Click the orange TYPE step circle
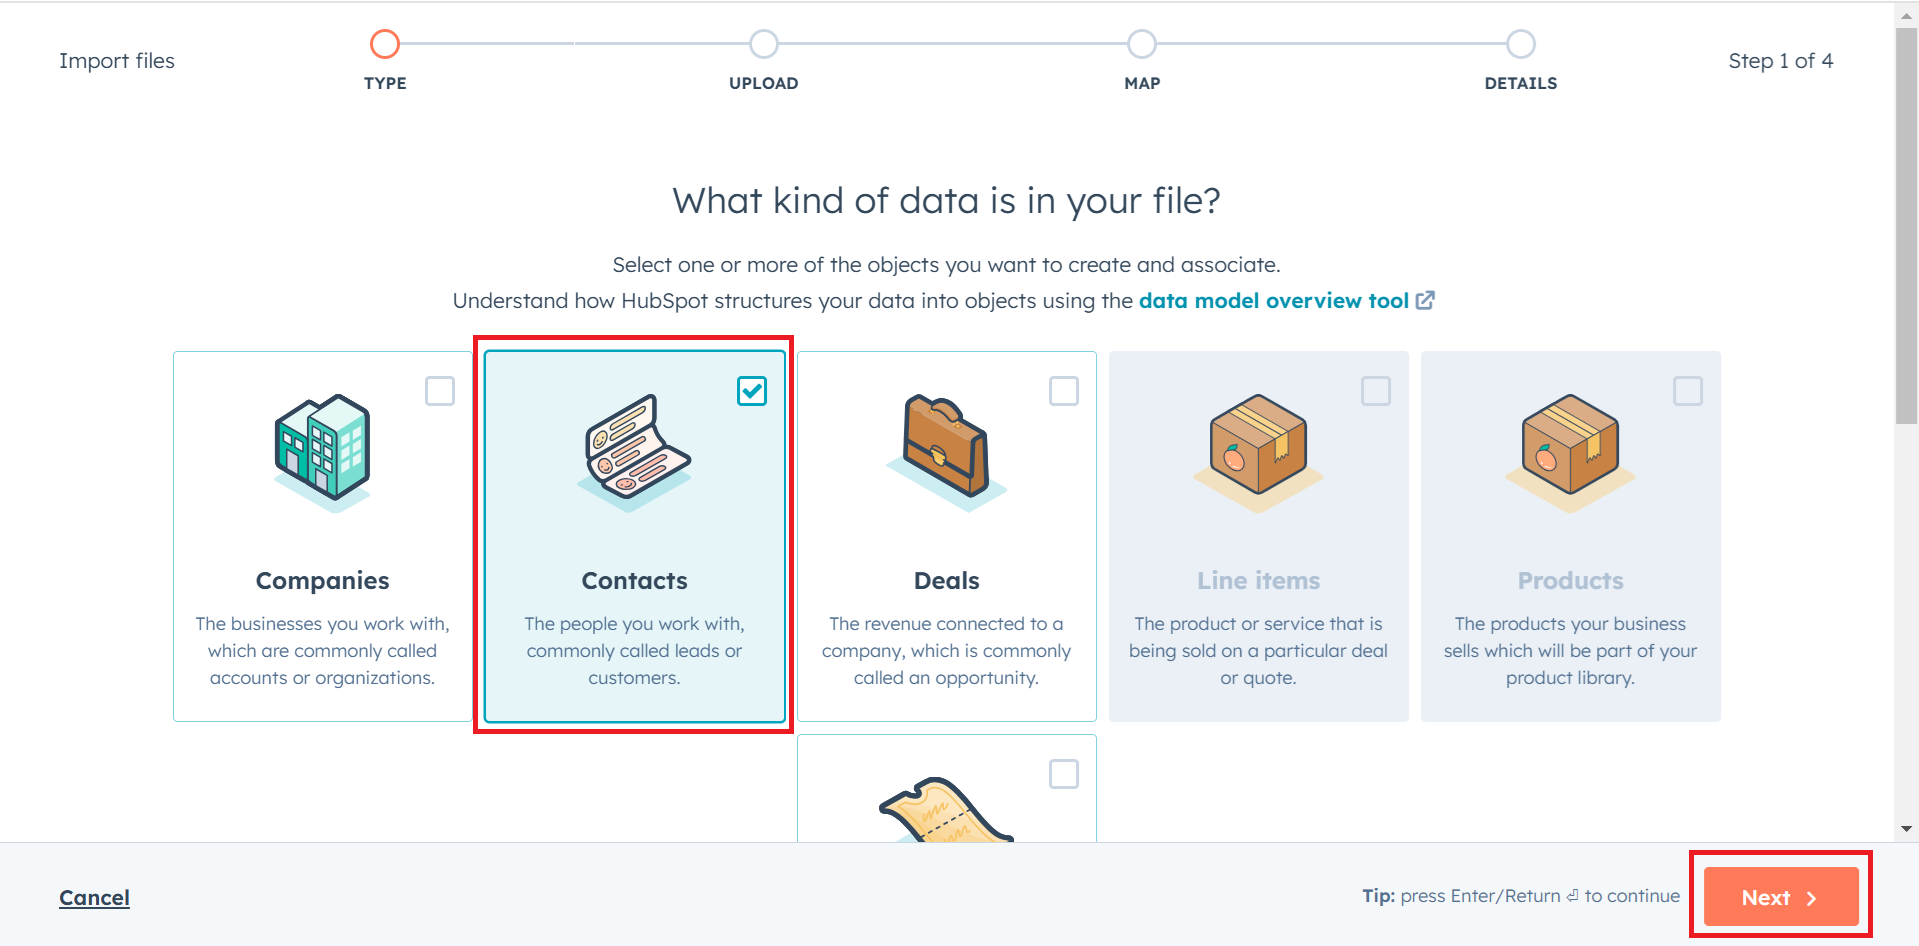This screenshot has height=946, width=1919. click(x=385, y=43)
